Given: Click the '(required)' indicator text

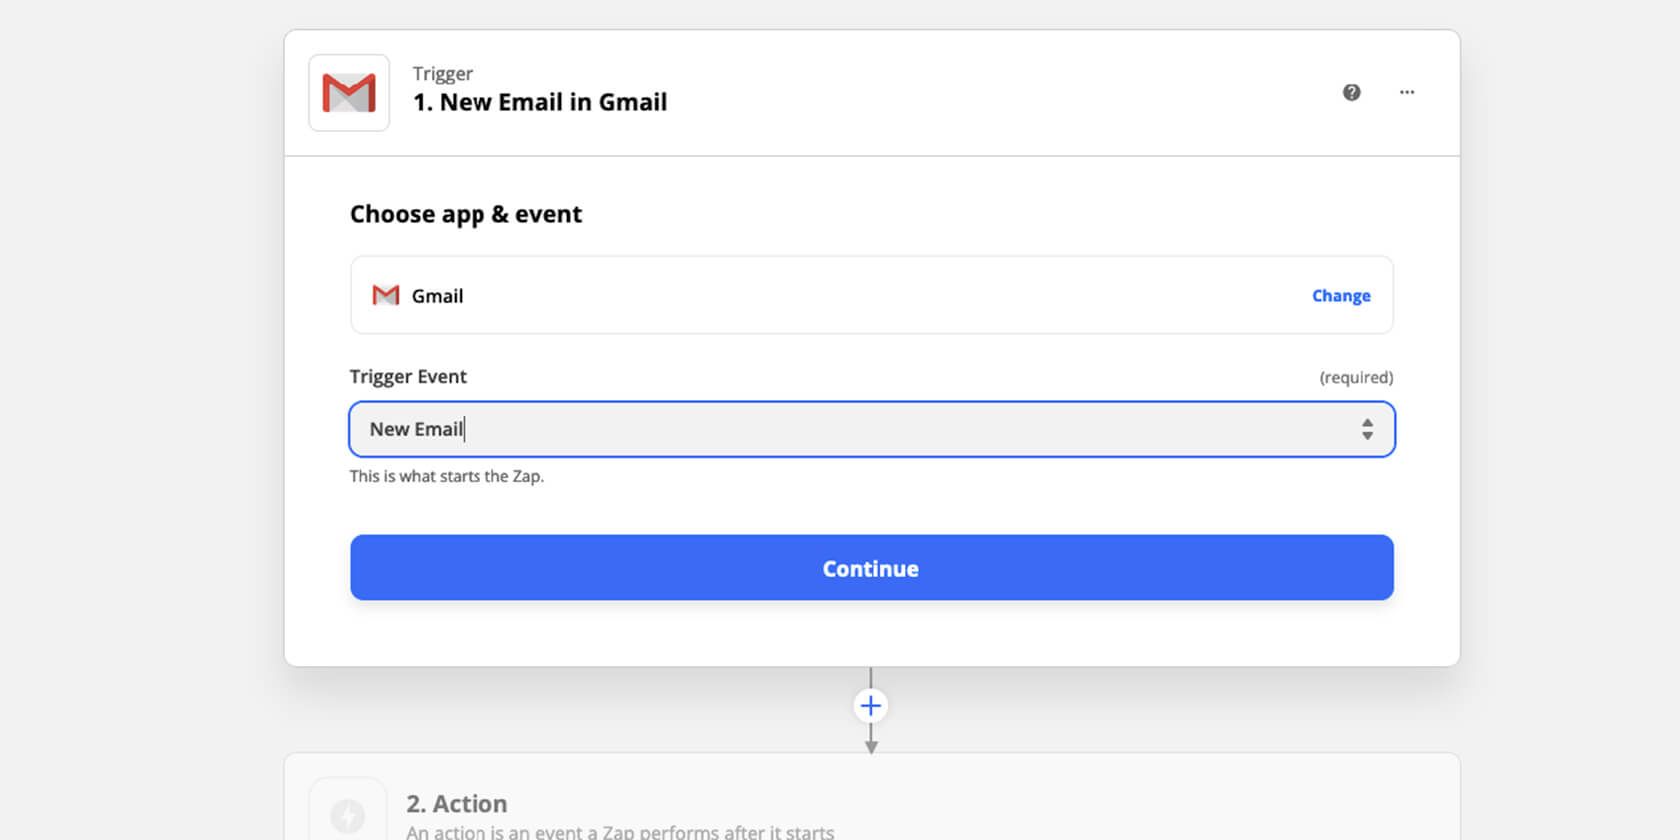Looking at the screenshot, I should tap(1356, 378).
